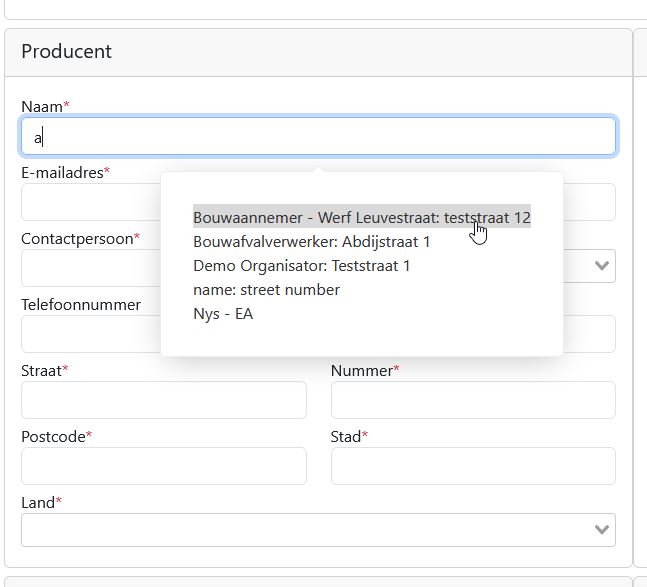This screenshot has width=647, height=587.
Task: Click the Producent panel header
Action: (66, 52)
